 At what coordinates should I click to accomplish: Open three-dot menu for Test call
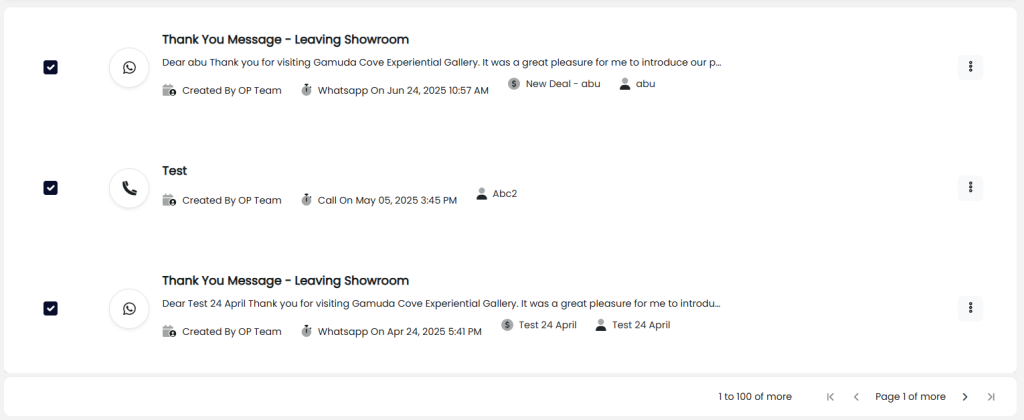tap(970, 188)
